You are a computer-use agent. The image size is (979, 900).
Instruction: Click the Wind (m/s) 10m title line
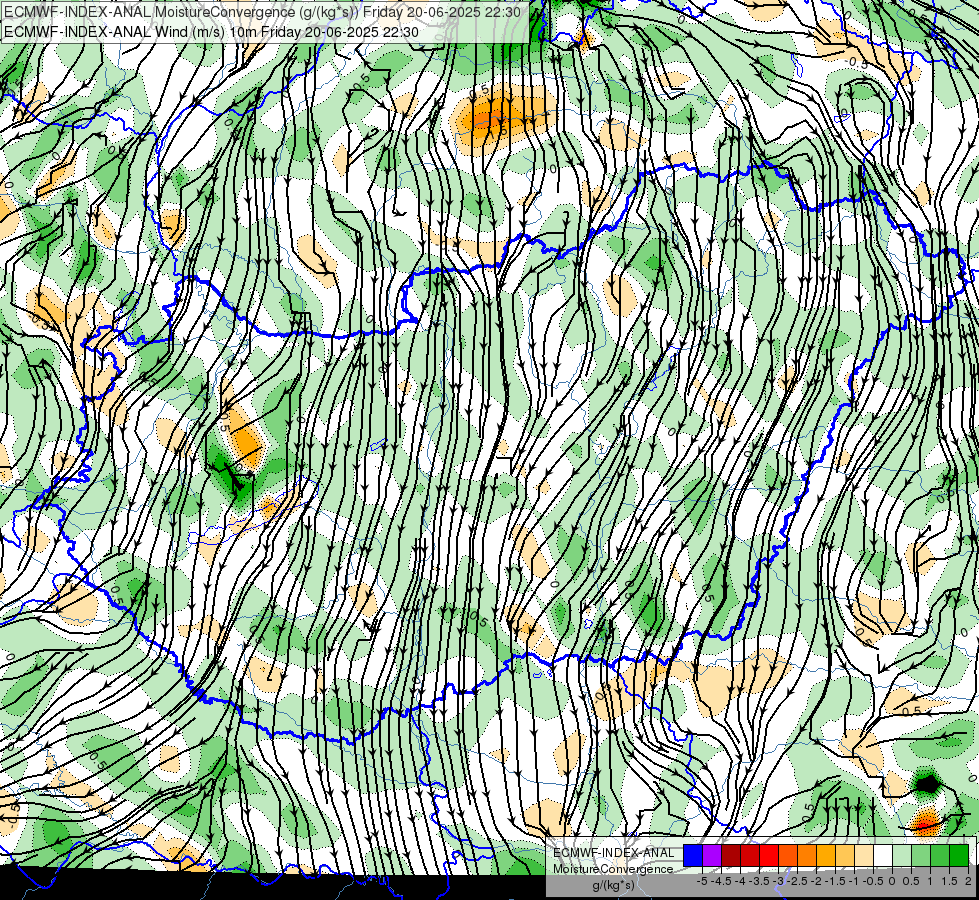(211, 32)
